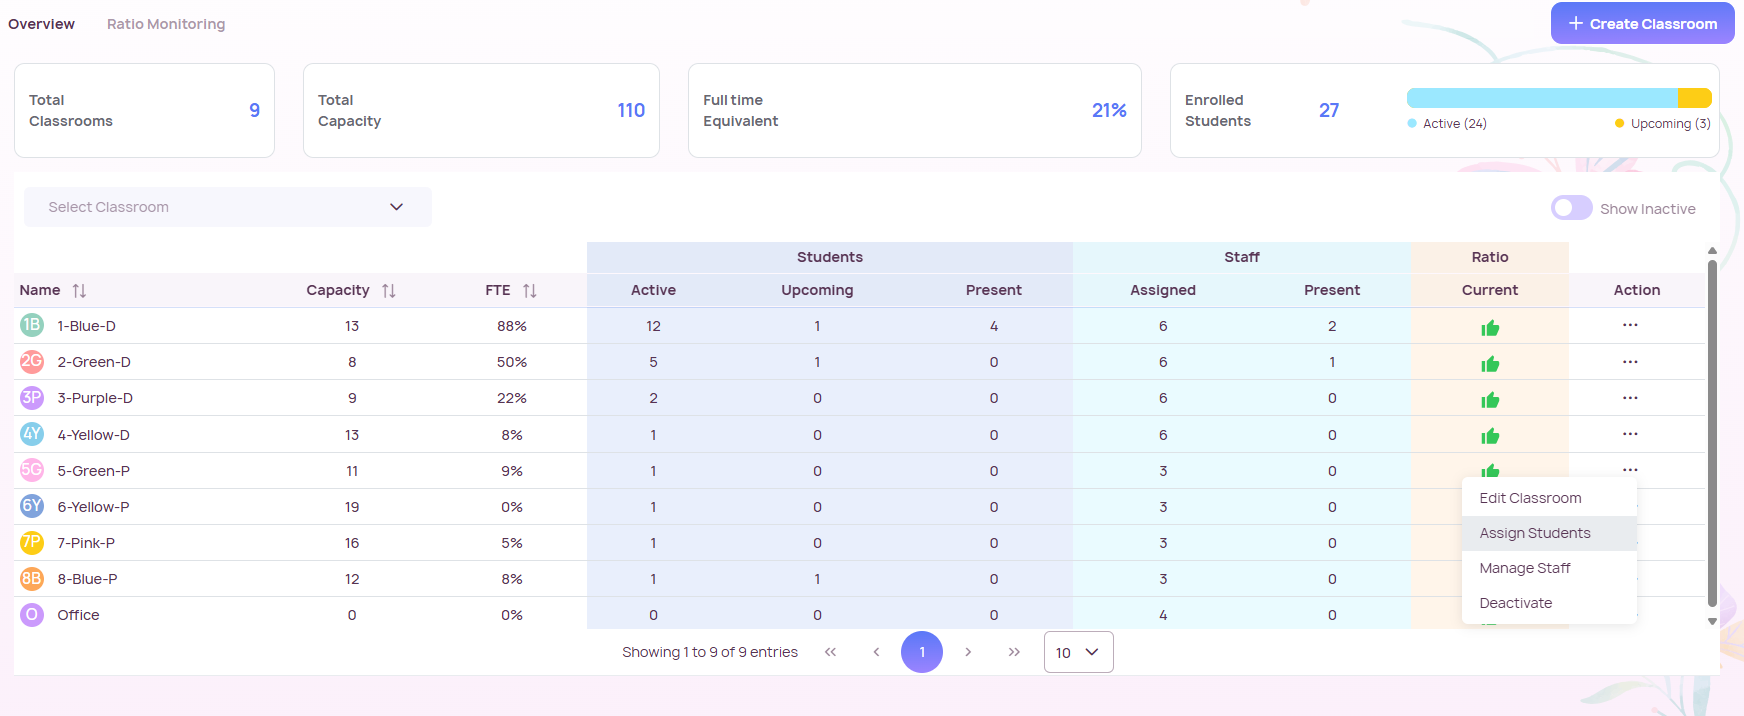Image resolution: width=1744 pixels, height=716 pixels.
Task: Switch to the Ratio Monitoring tab
Action: [166, 24]
